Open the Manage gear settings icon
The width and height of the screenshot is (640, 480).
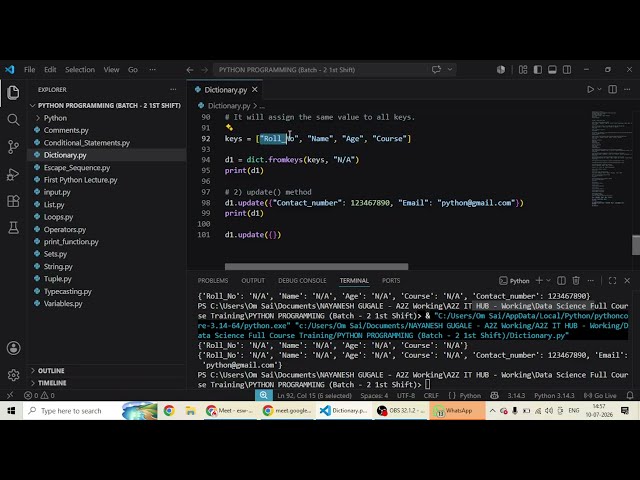13,375
